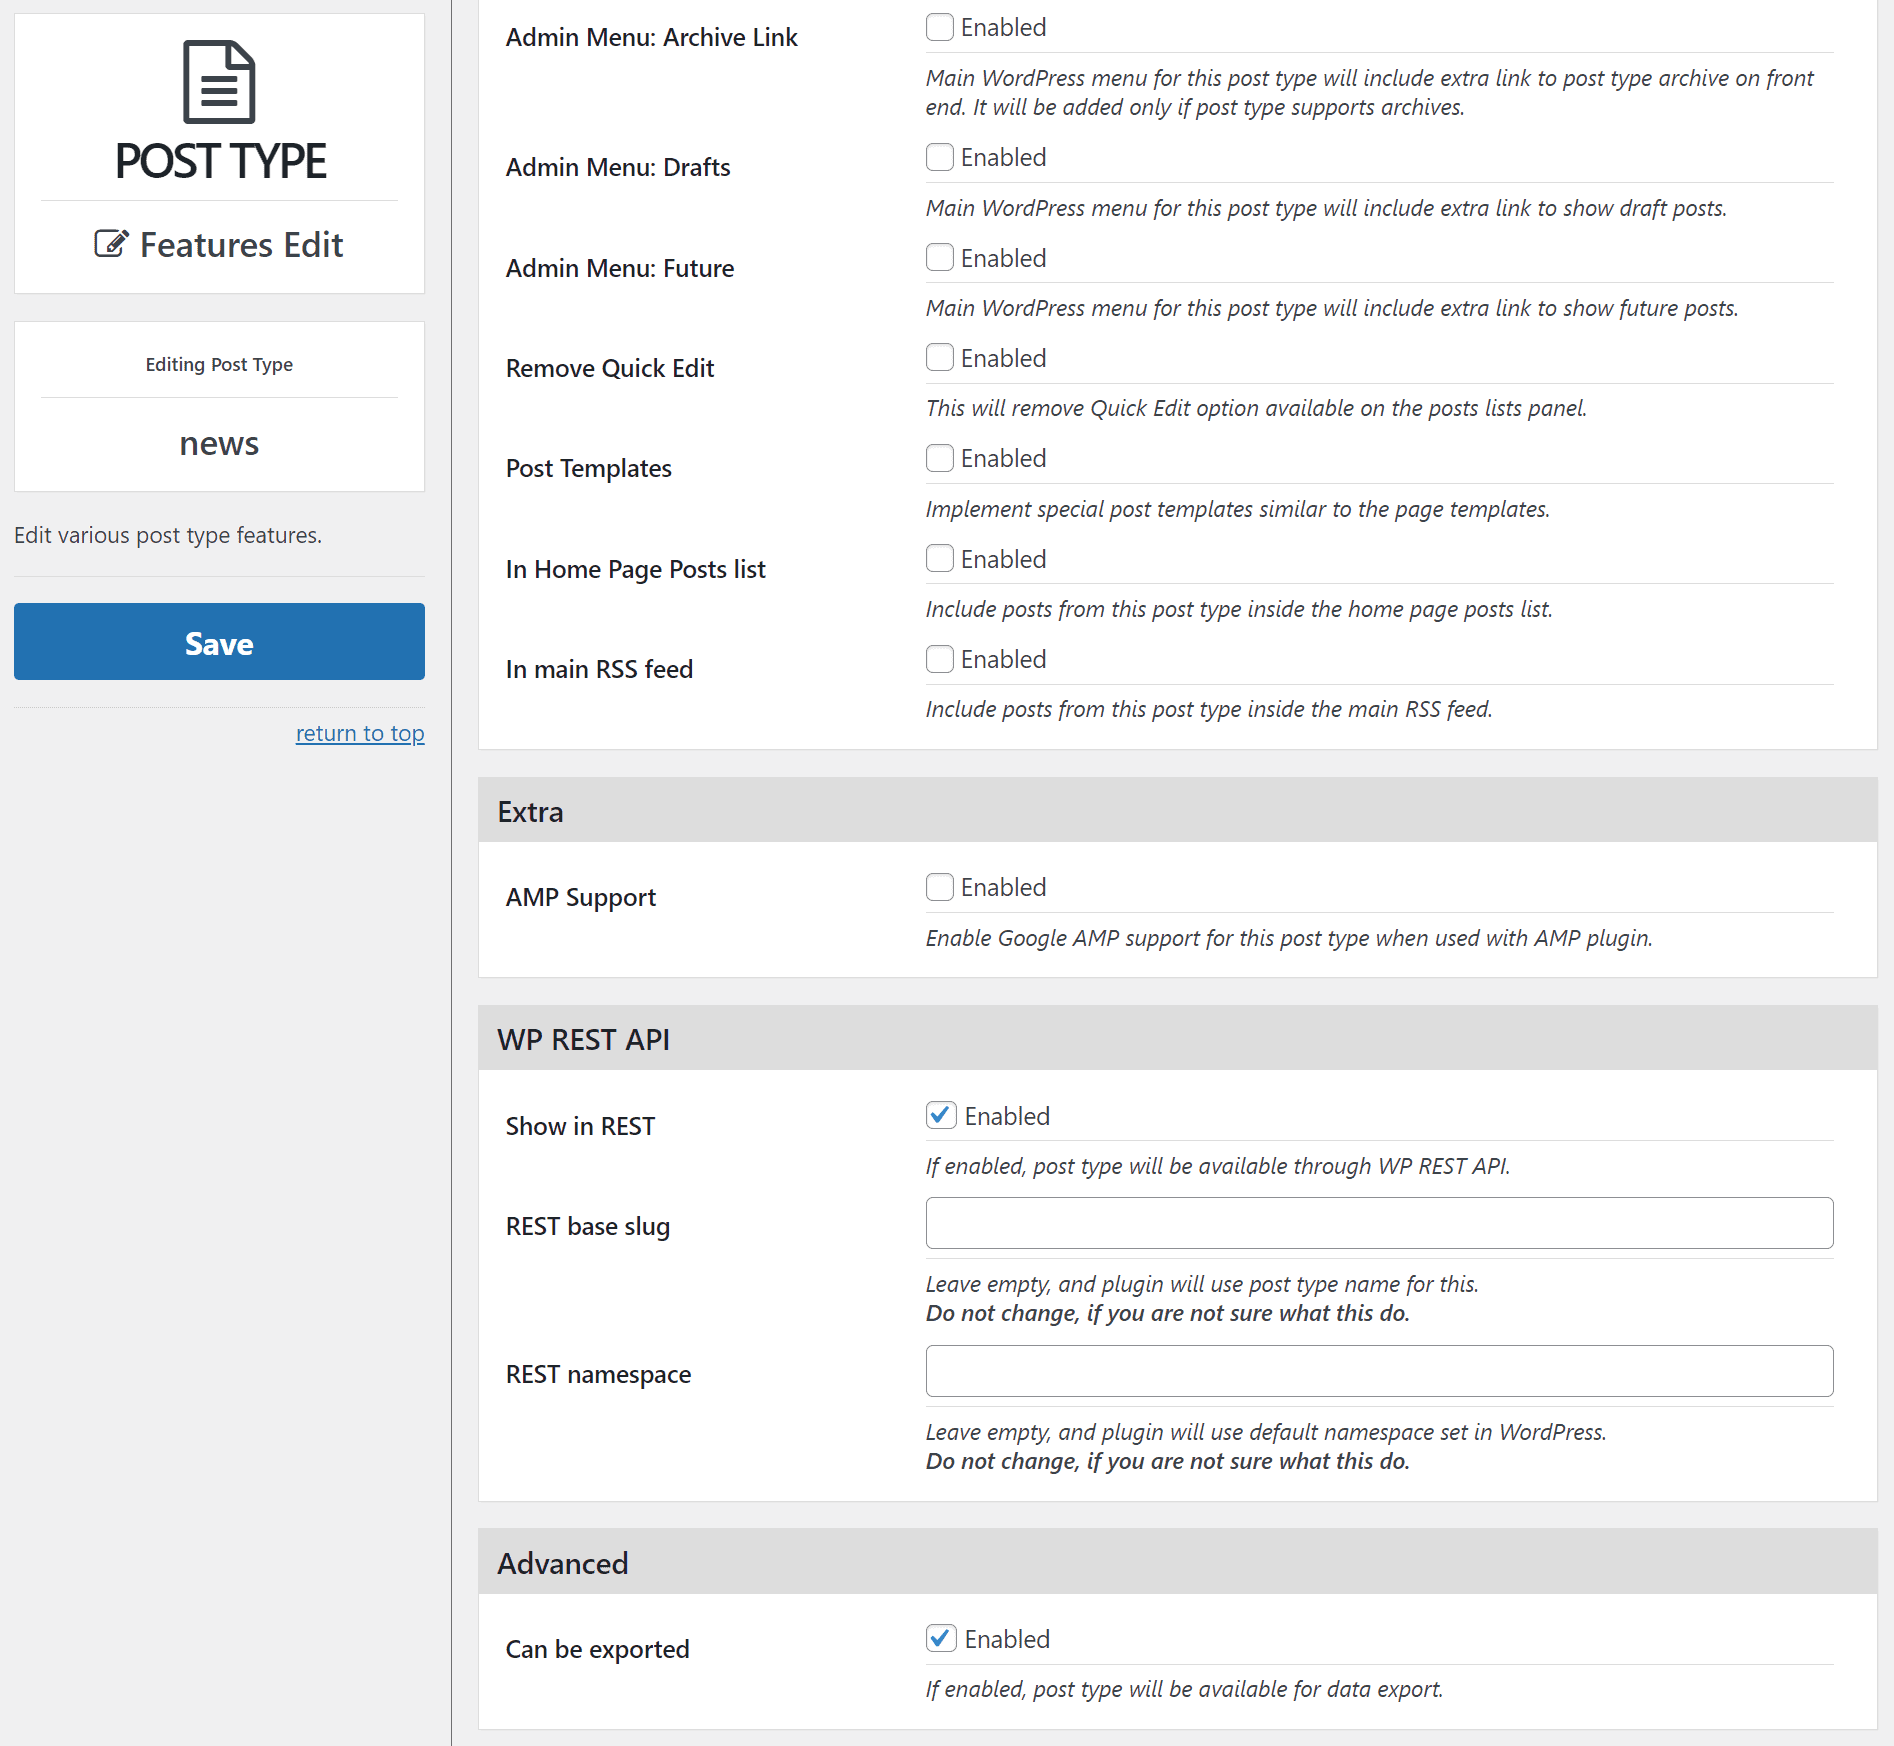Click the 'REST namespace' label
Image resolution: width=1894 pixels, height=1746 pixels.
(598, 1375)
